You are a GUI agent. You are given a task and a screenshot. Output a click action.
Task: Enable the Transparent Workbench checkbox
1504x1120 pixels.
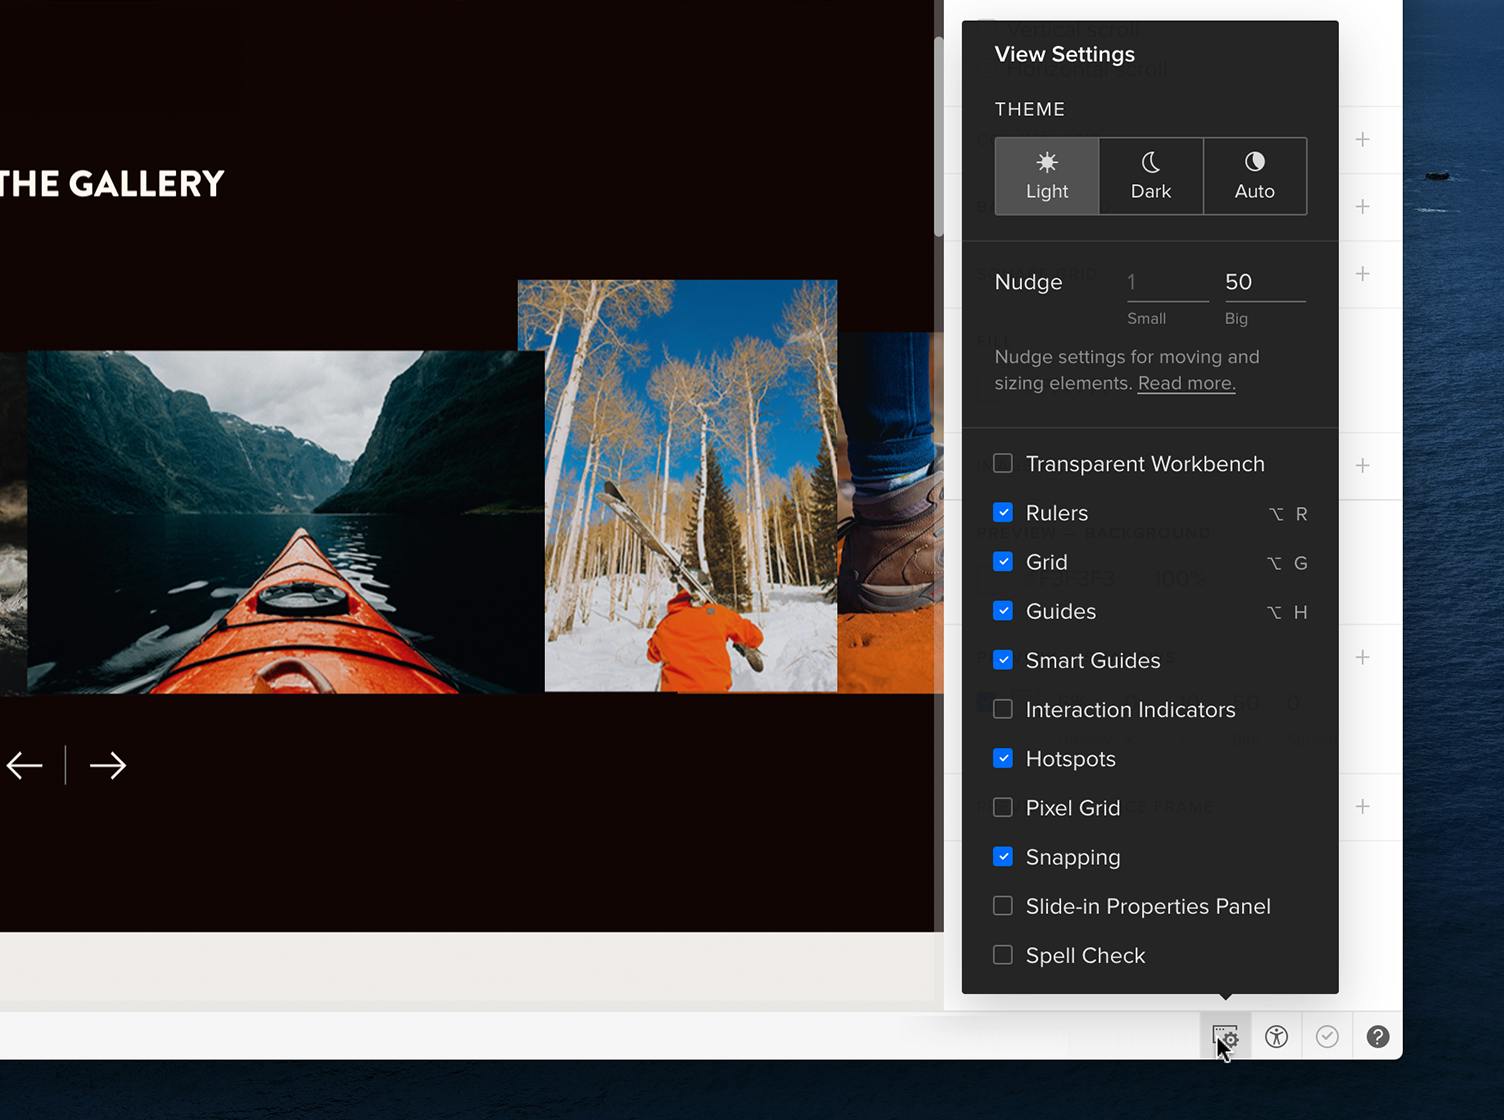(x=1002, y=463)
